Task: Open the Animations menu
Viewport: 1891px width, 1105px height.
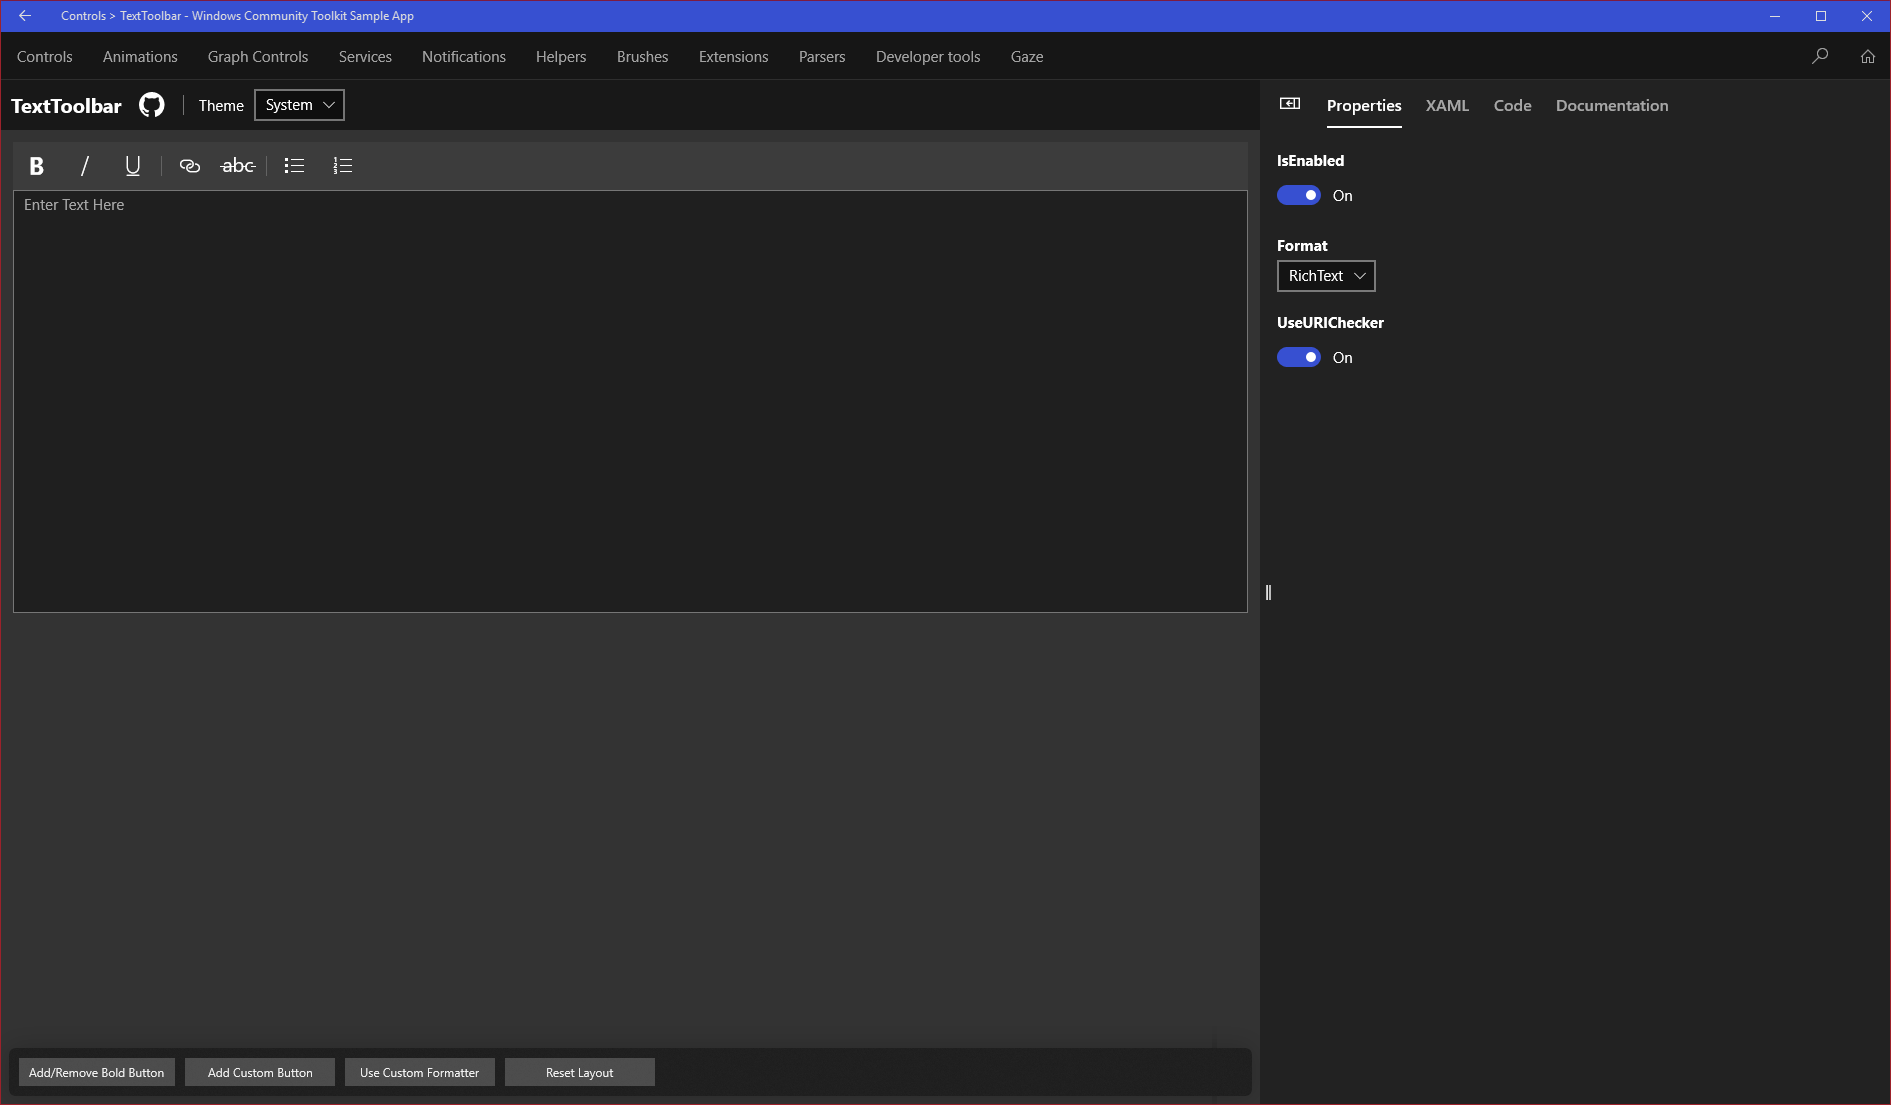Action: pyautogui.click(x=140, y=57)
